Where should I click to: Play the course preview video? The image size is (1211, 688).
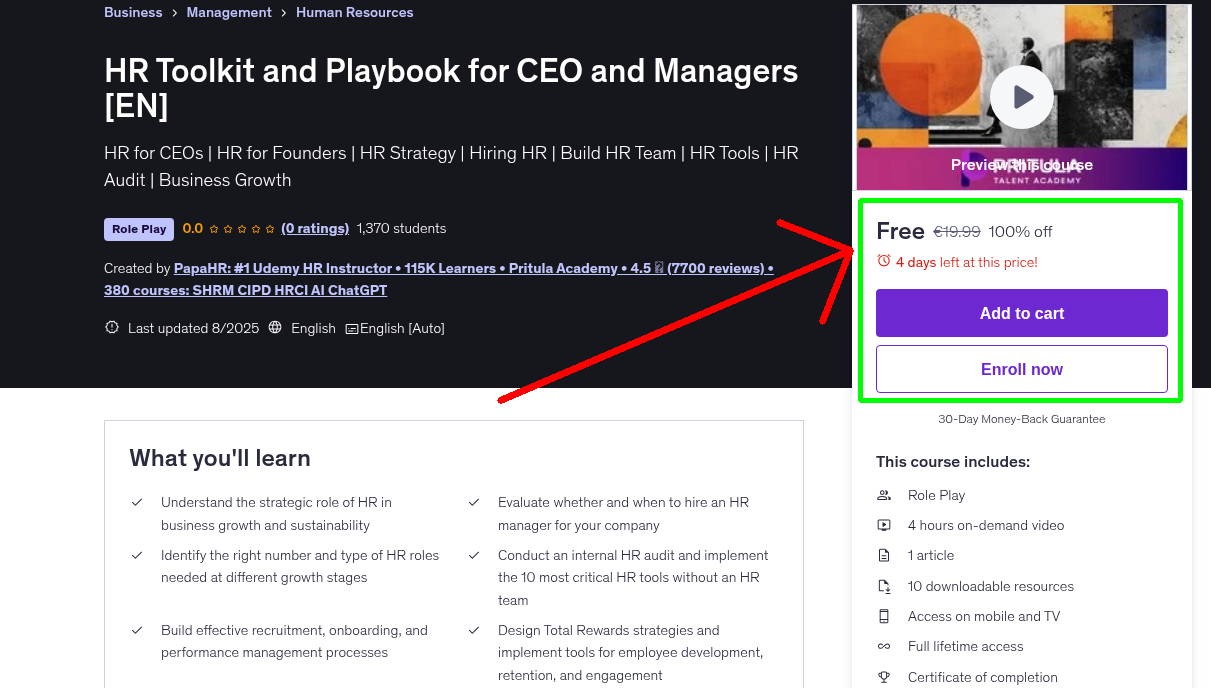tap(1021, 97)
